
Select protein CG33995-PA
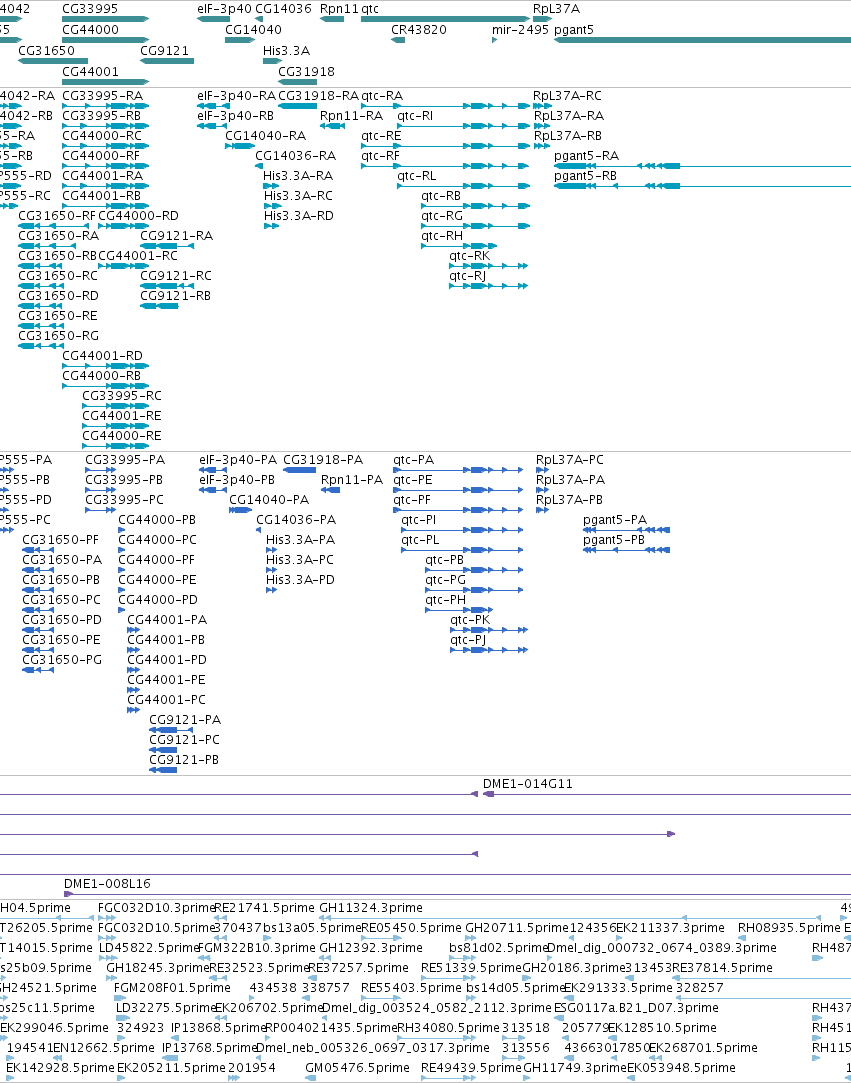coord(125,459)
